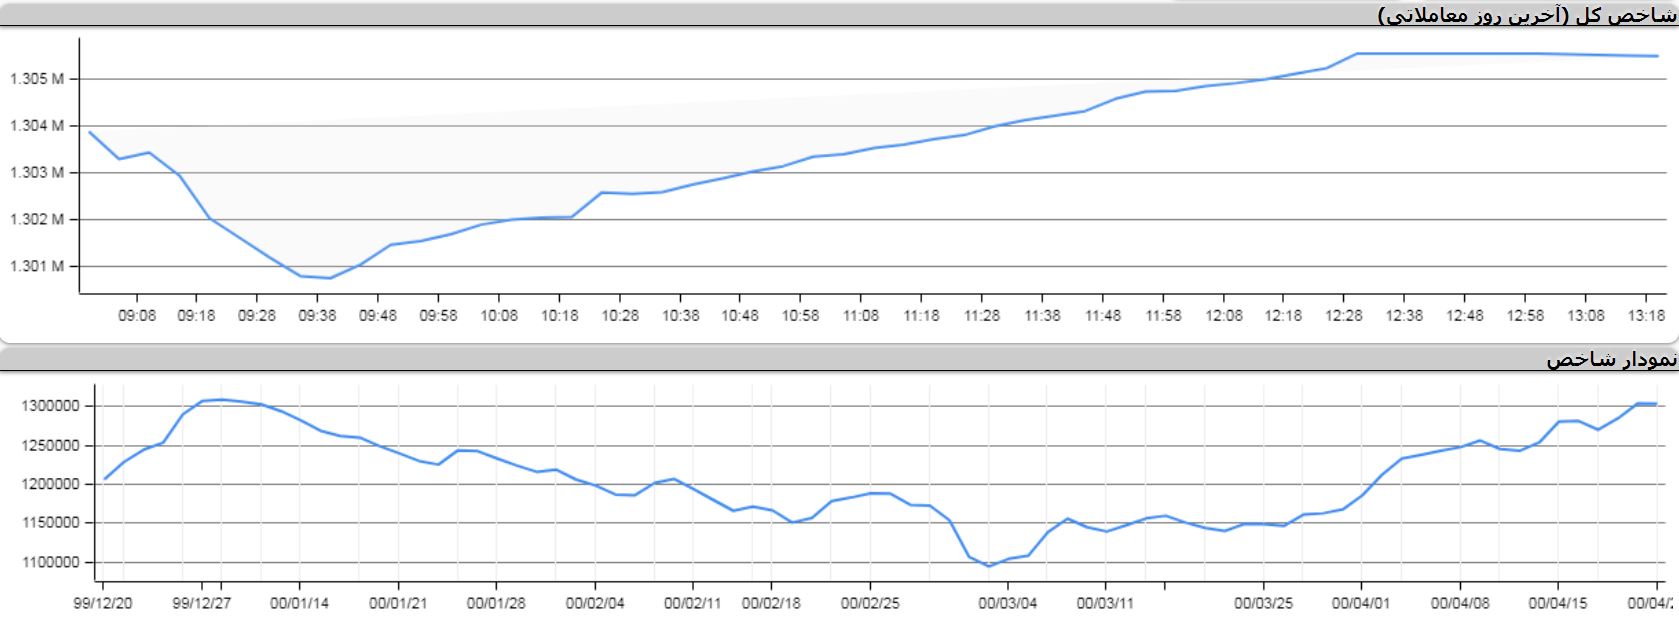Select the 12:28 time tick on intraday chart
This screenshot has height=634, width=1679.
[1343, 315]
